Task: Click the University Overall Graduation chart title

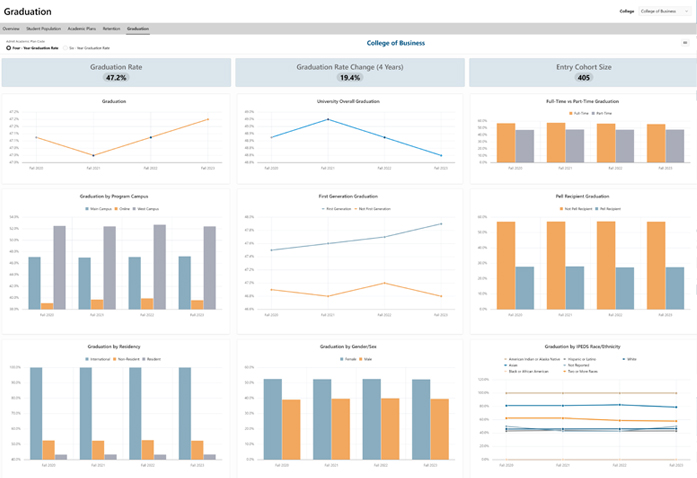Action: click(x=348, y=101)
